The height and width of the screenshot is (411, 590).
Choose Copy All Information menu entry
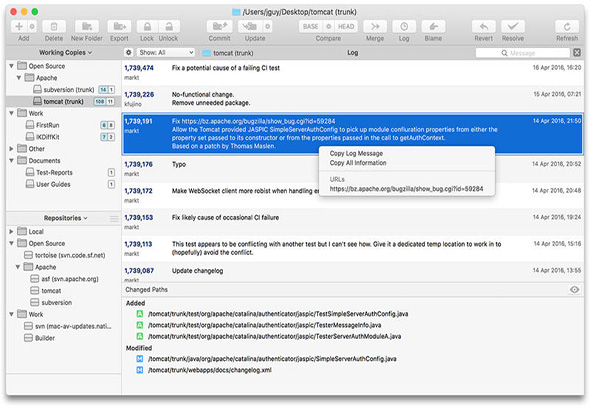[x=358, y=163]
